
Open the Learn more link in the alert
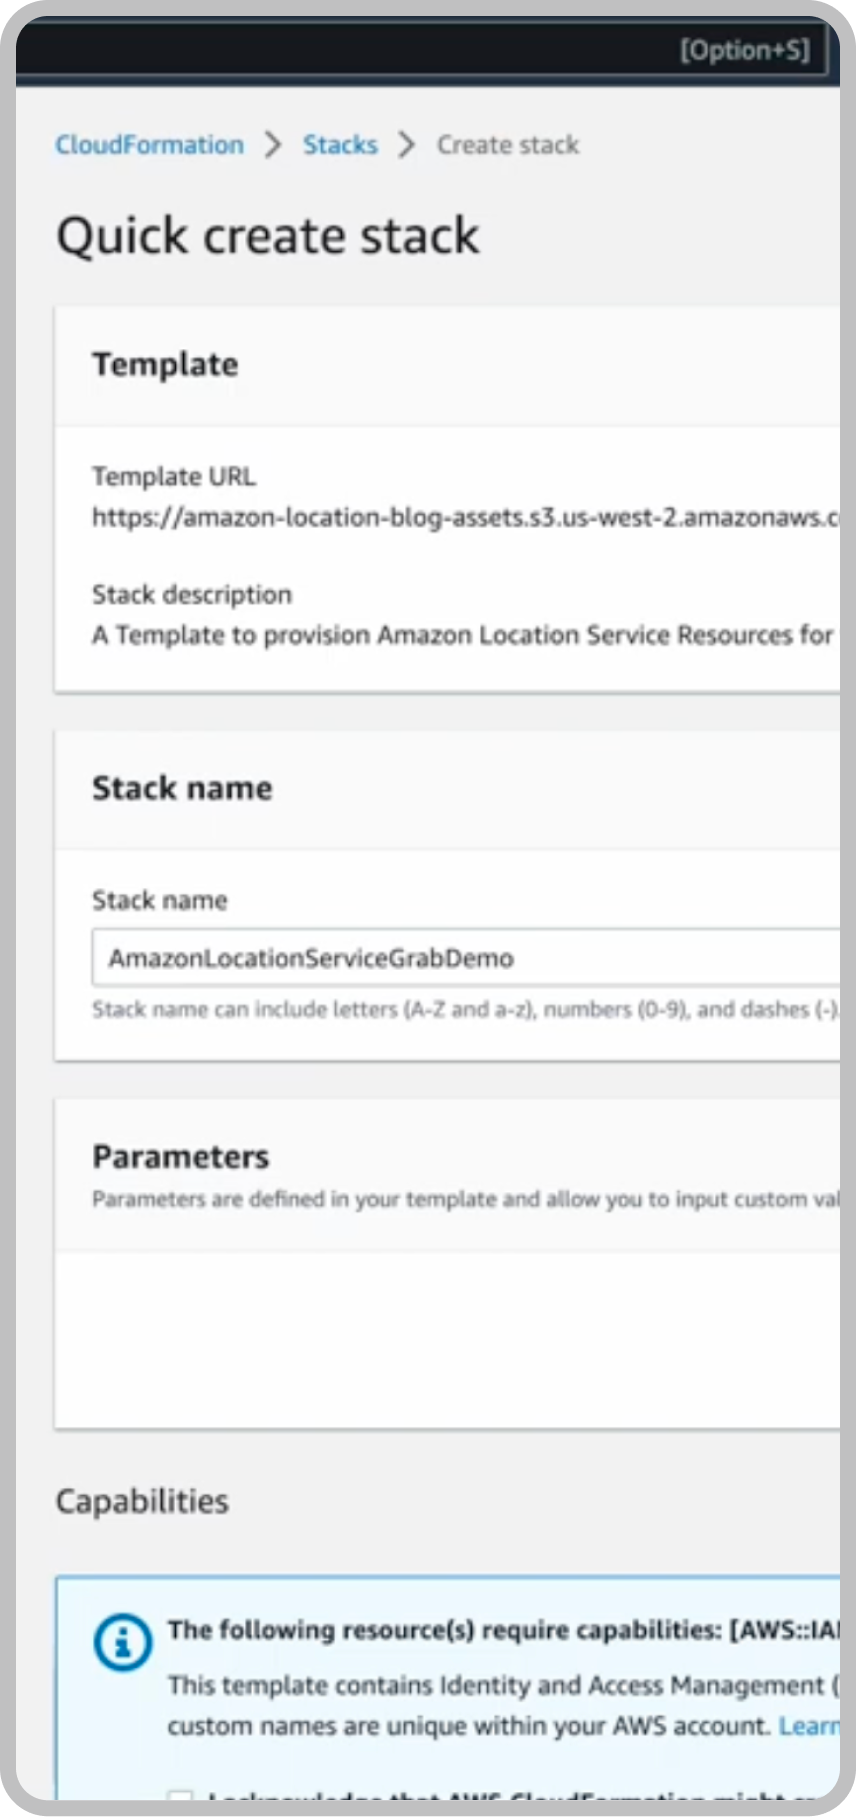click(808, 1726)
